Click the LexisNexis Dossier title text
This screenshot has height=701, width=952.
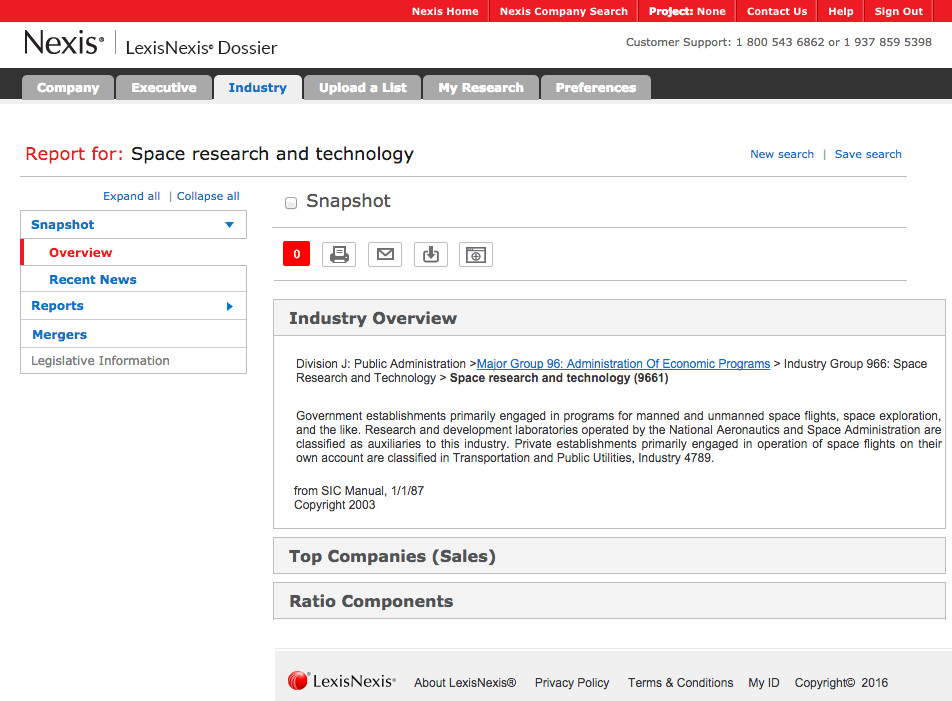201,47
